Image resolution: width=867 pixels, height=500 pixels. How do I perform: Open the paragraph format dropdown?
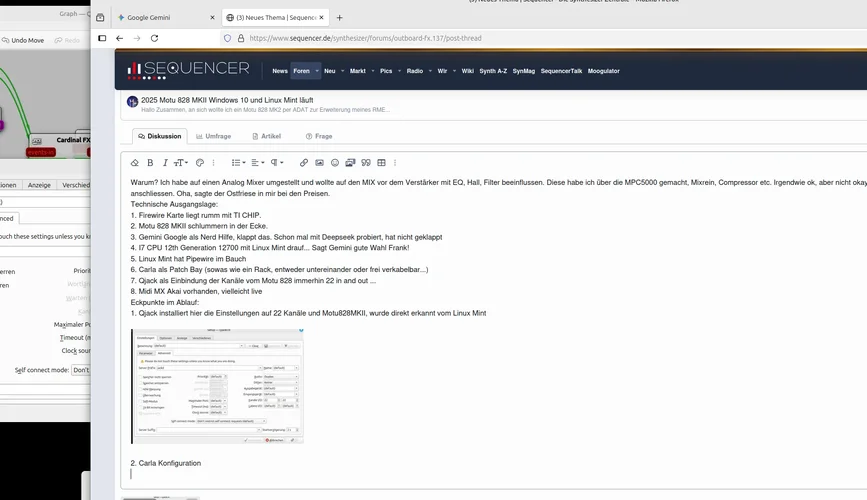[277, 163]
